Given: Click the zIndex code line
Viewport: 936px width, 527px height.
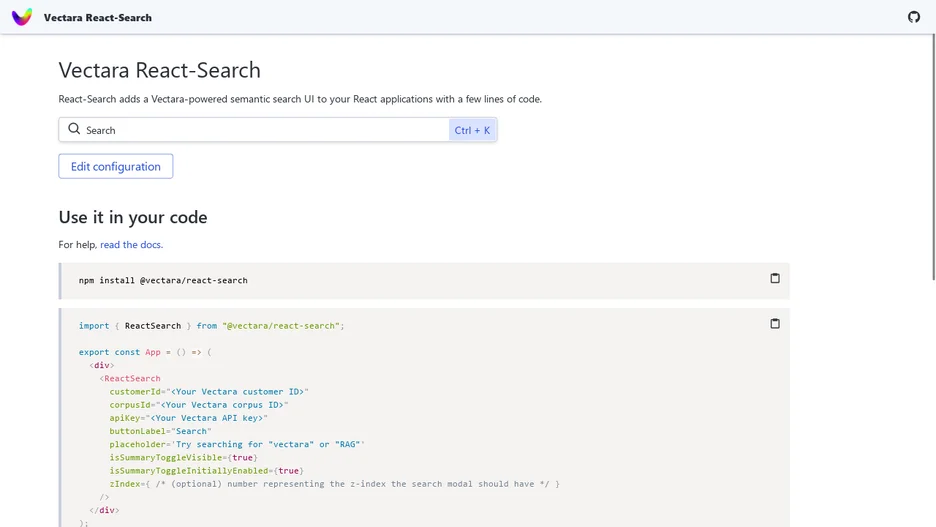Looking at the screenshot, I should [x=334, y=483].
